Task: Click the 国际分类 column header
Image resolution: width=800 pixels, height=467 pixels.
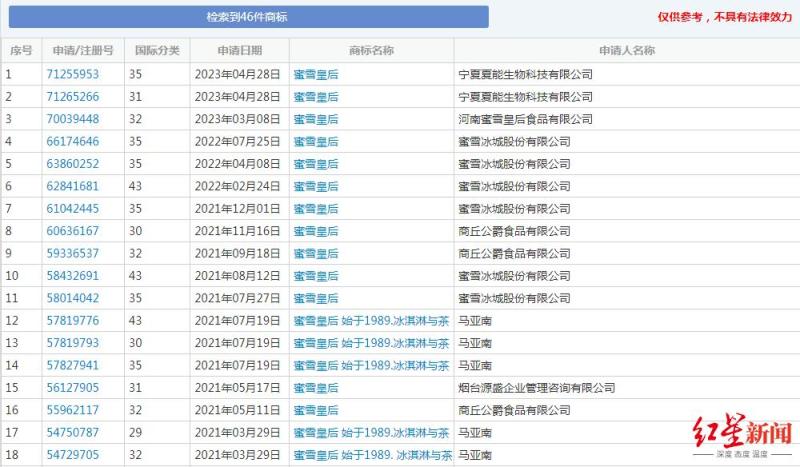Action: tap(157, 51)
